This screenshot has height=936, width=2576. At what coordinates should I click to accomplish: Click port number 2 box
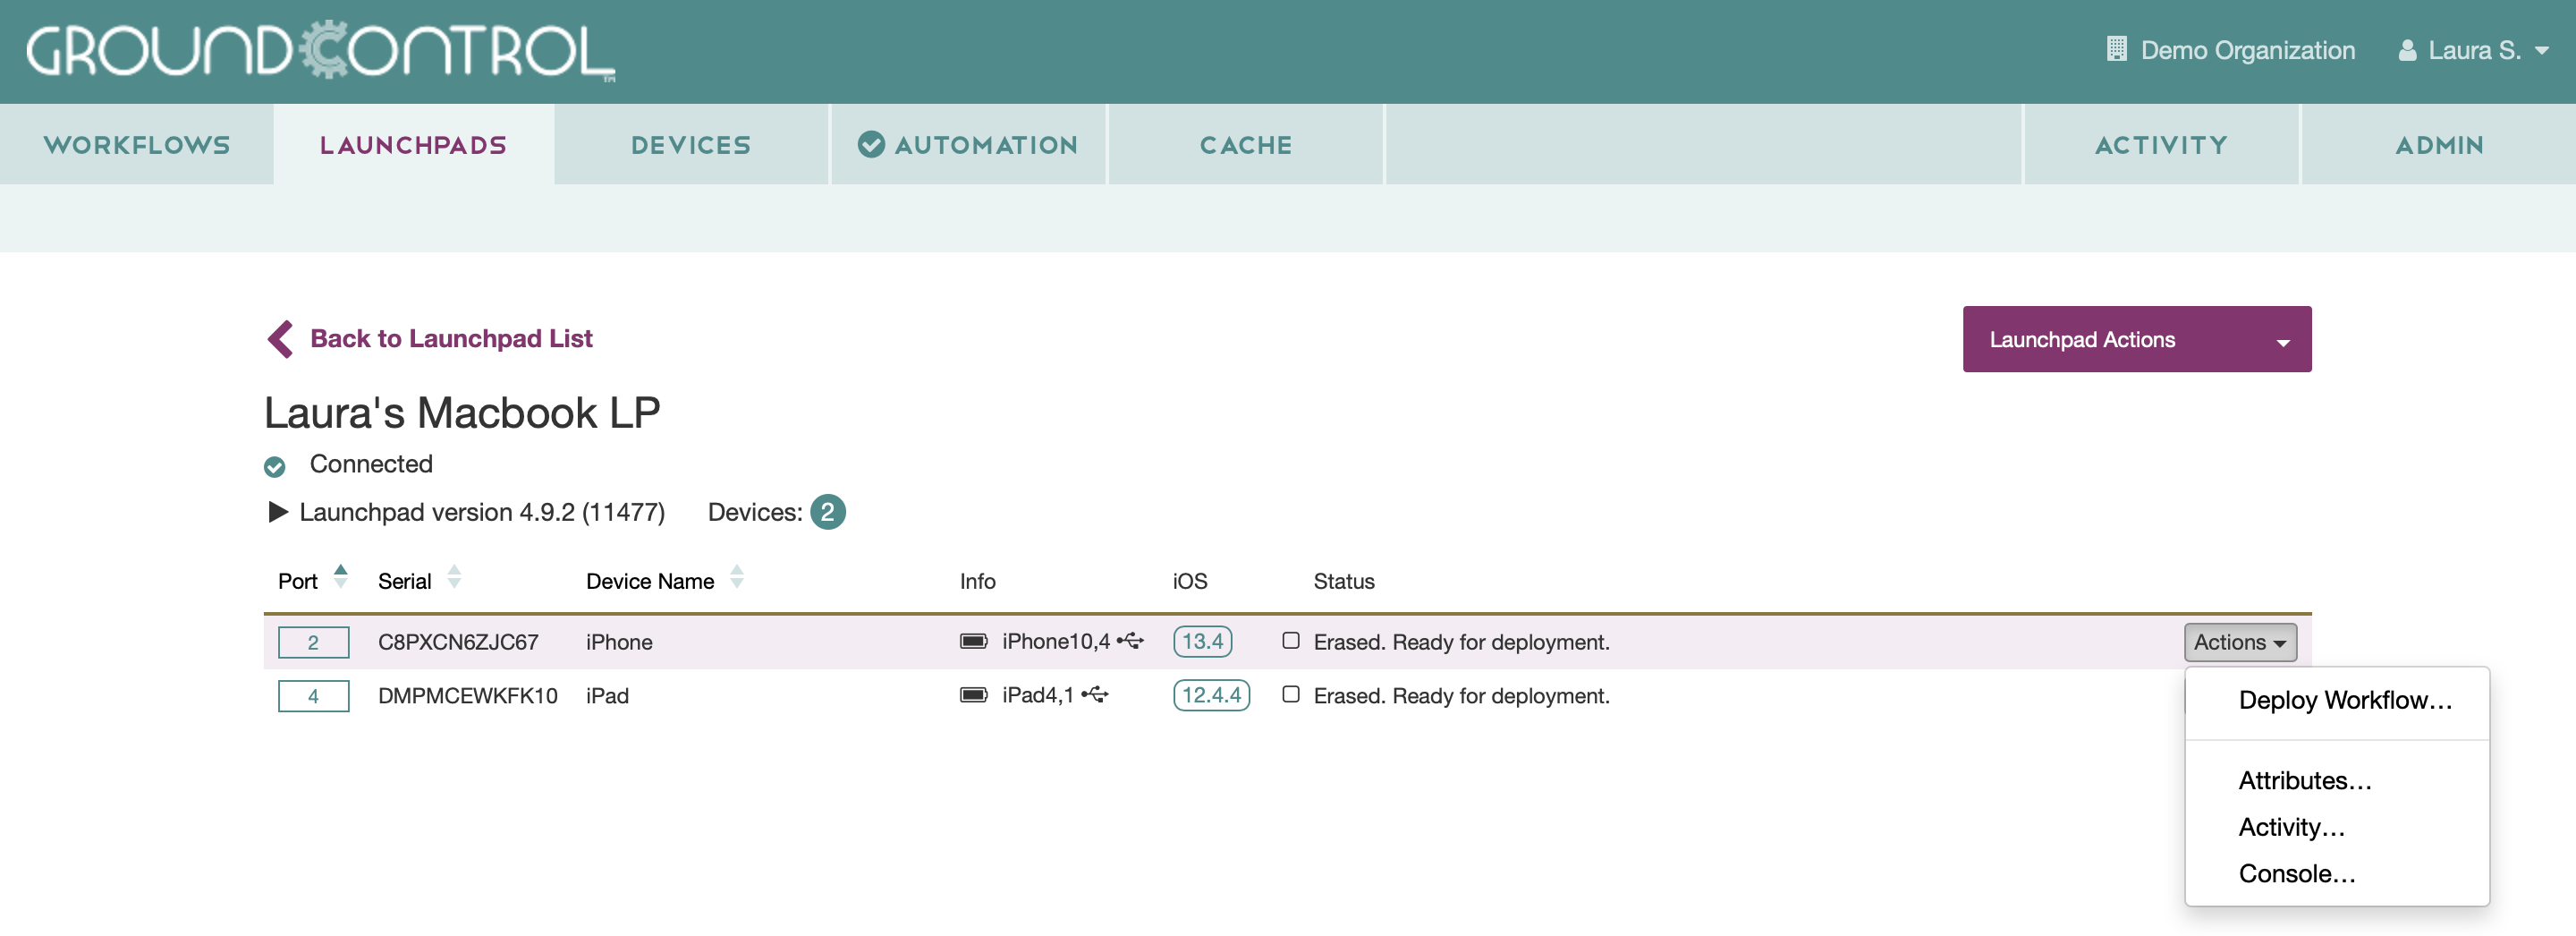[313, 642]
